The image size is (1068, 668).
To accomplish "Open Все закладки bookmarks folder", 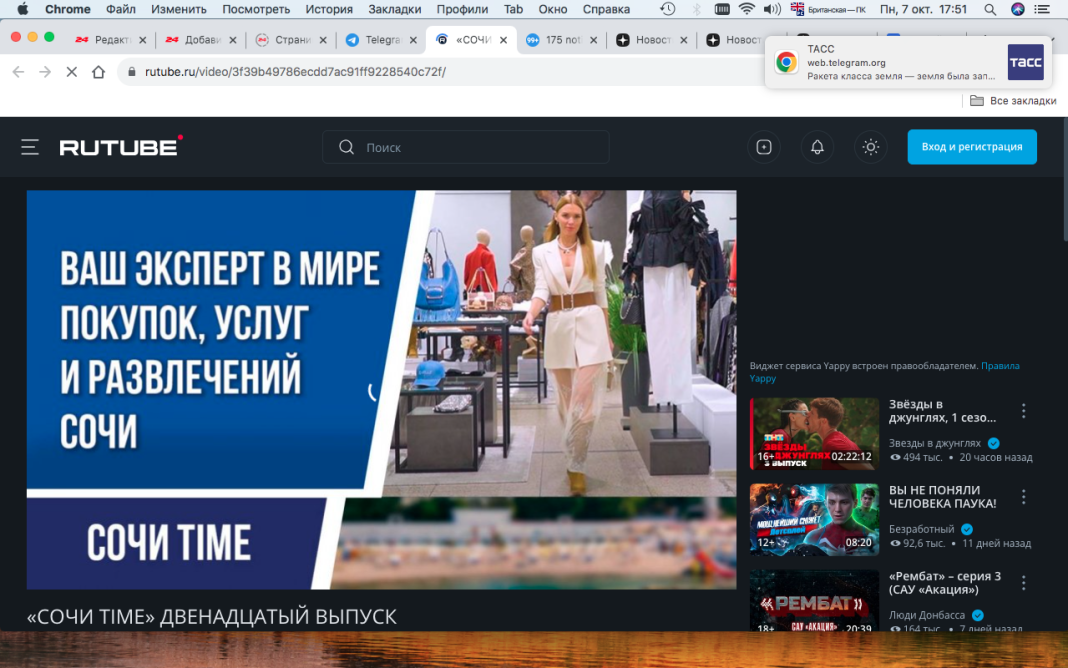I will click(1012, 101).
